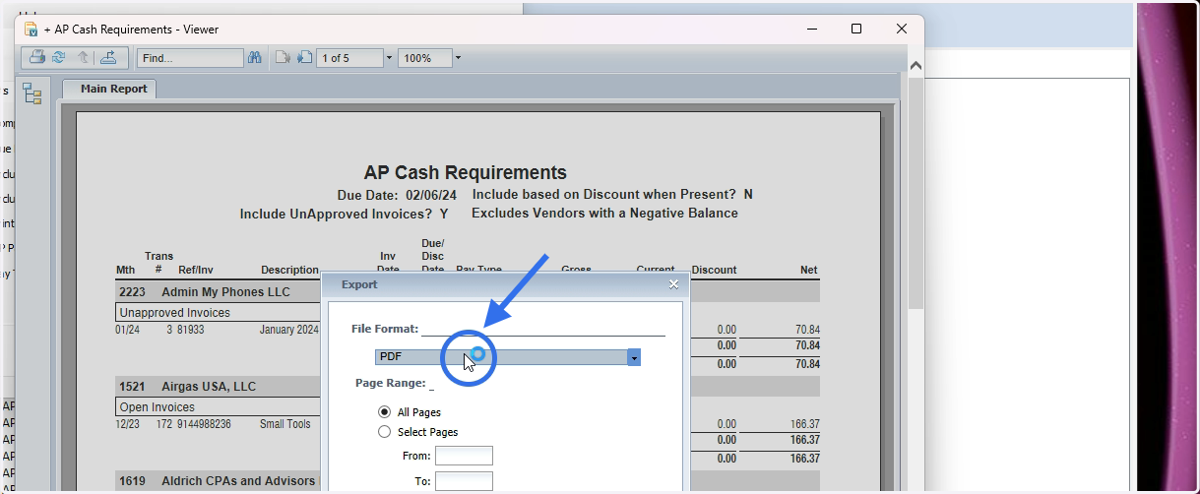Click the Due Date 02/06/24 text

coord(397,194)
